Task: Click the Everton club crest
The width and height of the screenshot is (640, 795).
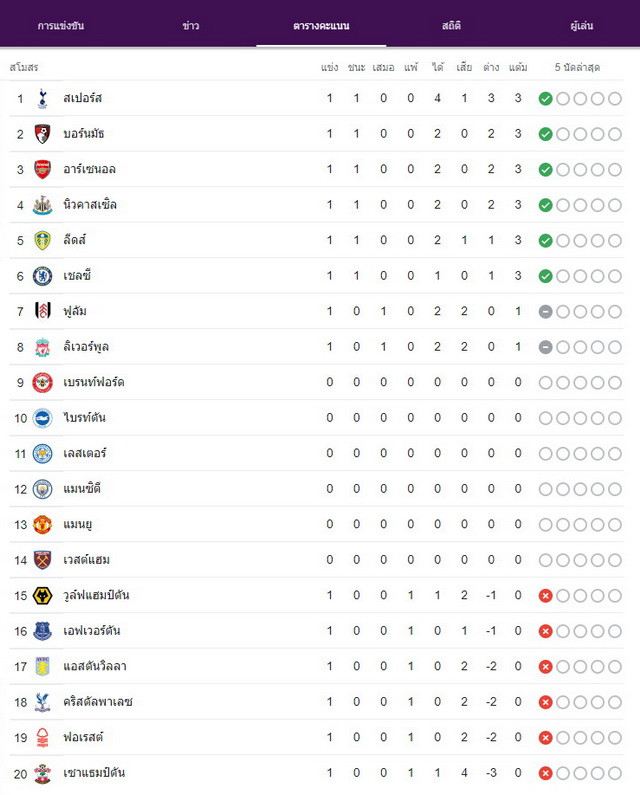Action: (43, 631)
